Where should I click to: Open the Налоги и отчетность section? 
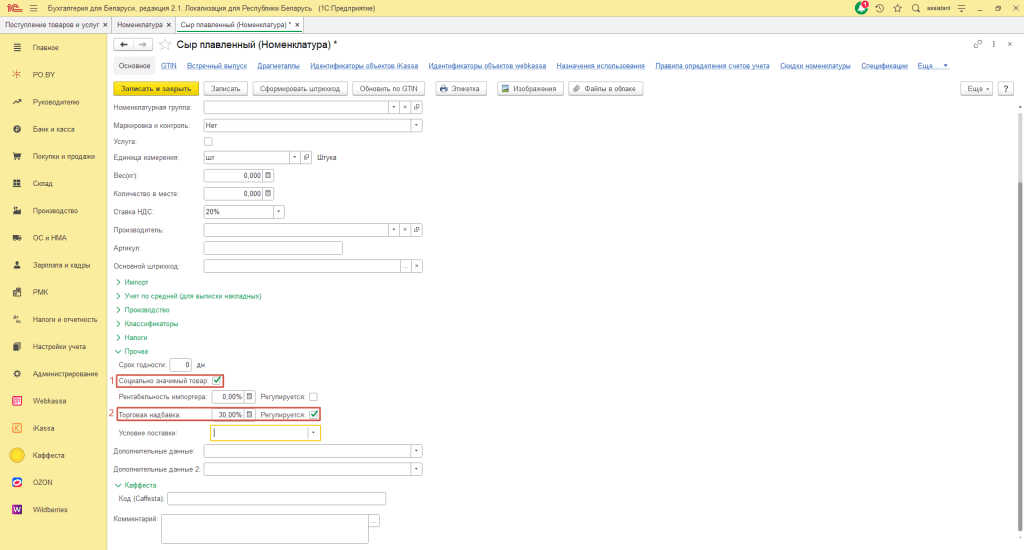coord(65,319)
